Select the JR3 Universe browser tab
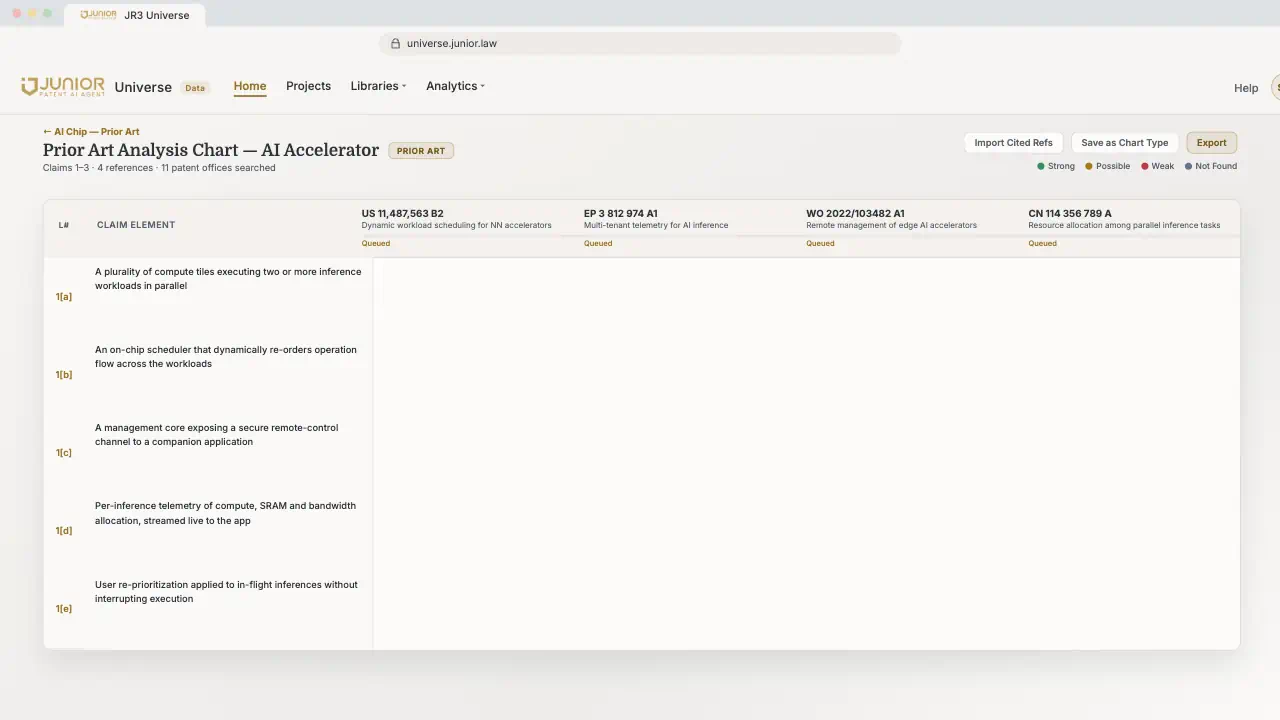 coord(135,15)
